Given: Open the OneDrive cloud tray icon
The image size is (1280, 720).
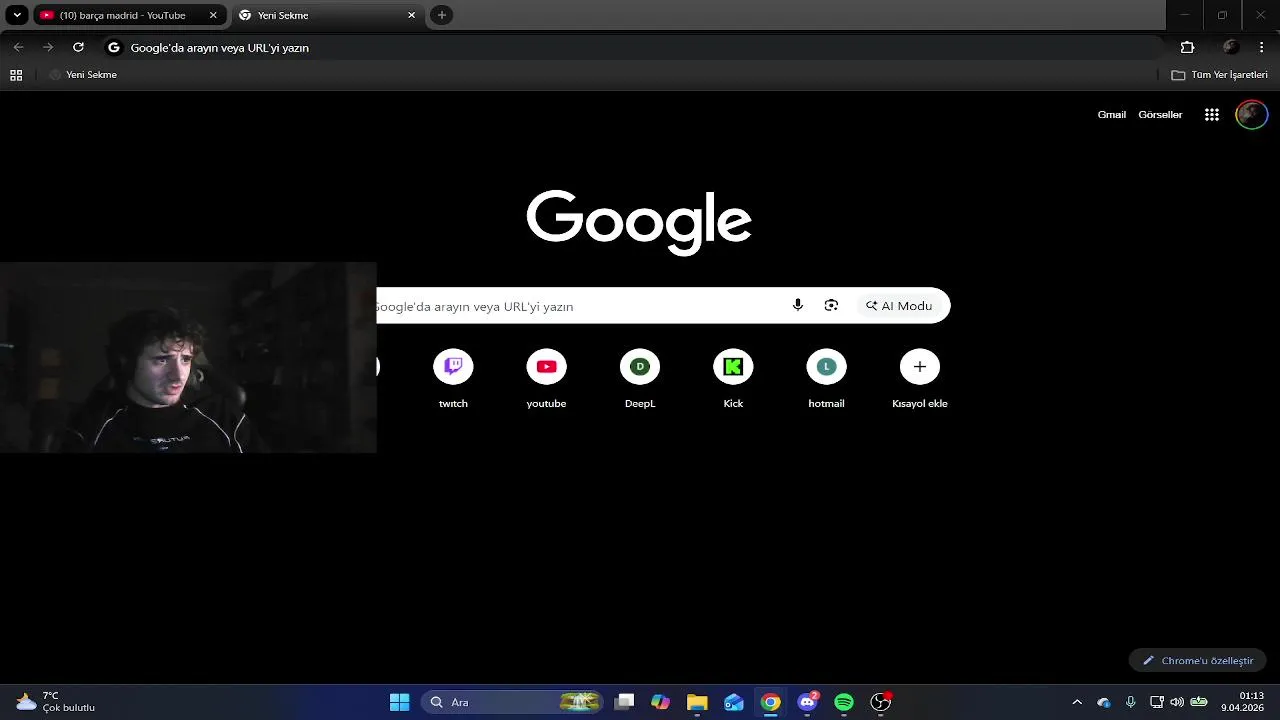Looking at the screenshot, I should coord(1104,702).
